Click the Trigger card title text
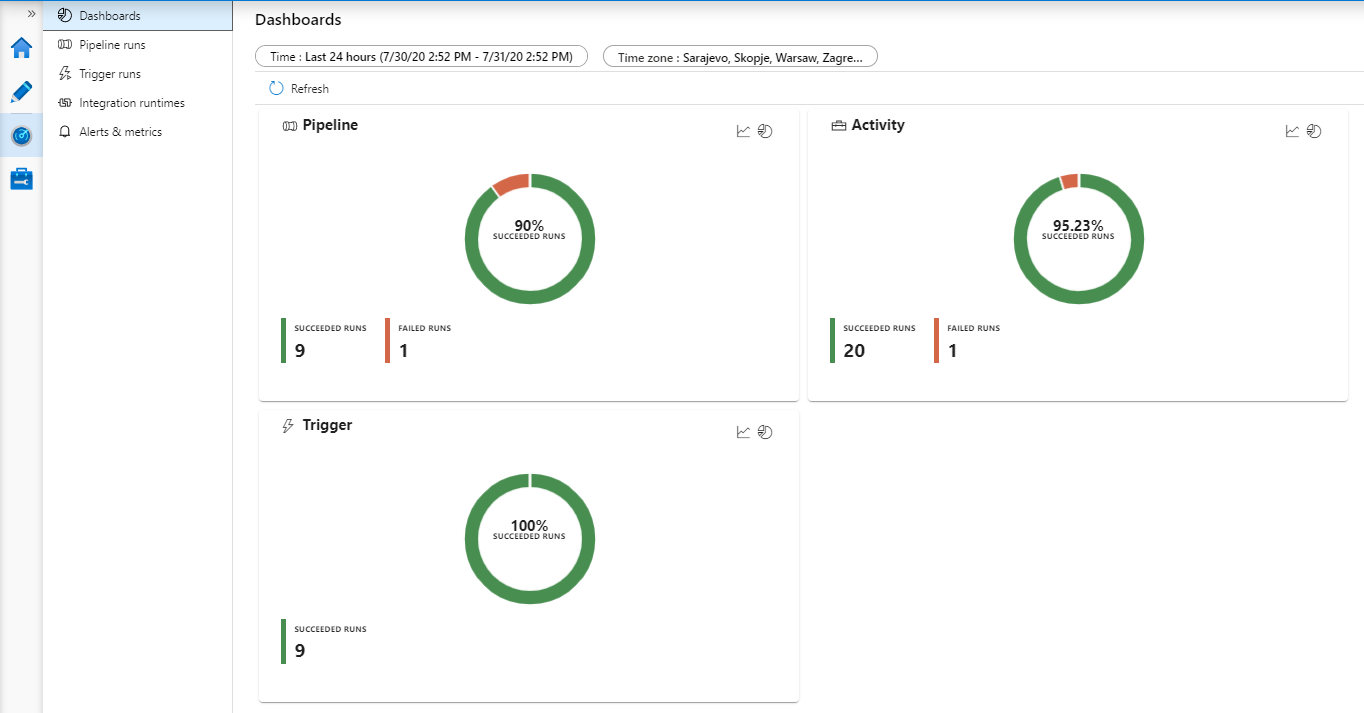This screenshot has height=713, width=1364. (x=327, y=425)
